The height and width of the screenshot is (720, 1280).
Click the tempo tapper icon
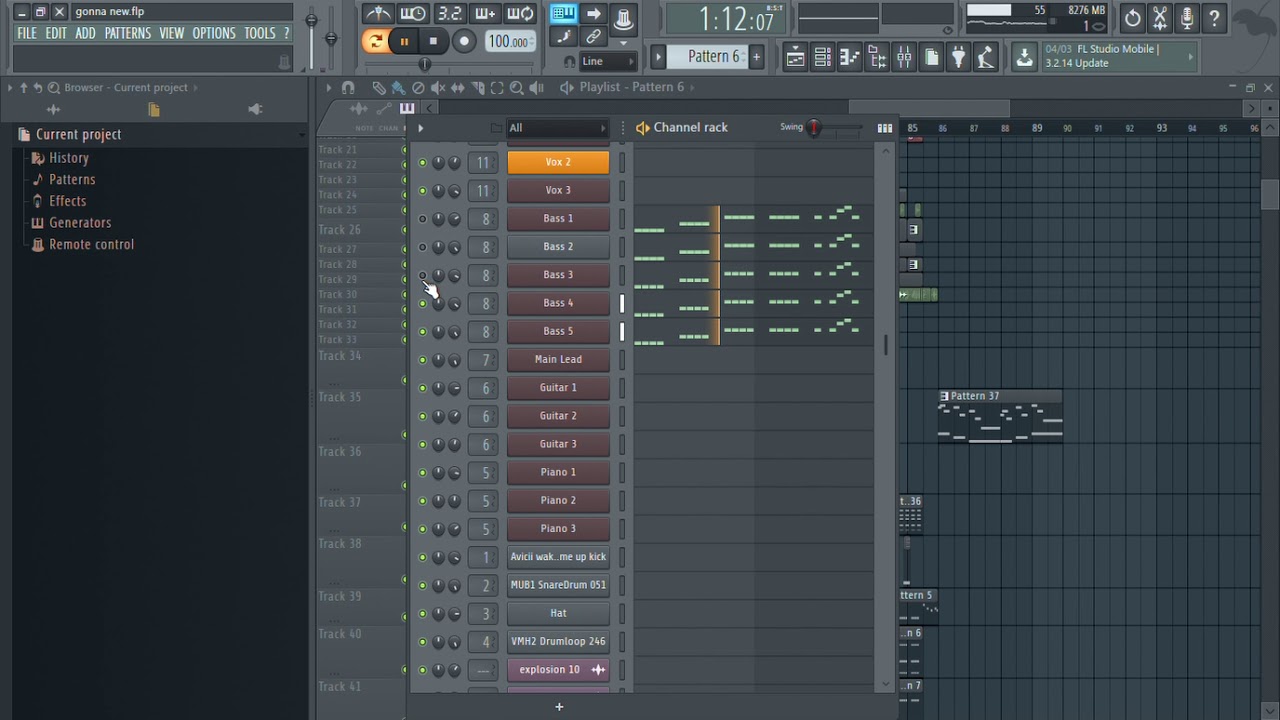coord(985,57)
